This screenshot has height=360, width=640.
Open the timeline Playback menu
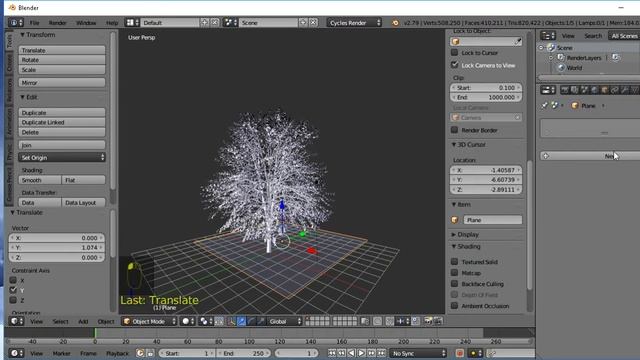[x=117, y=353]
